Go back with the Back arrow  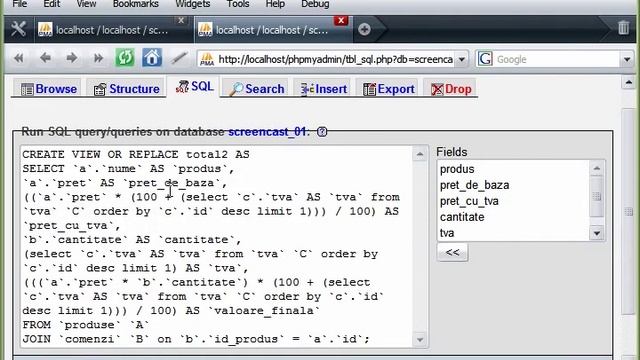[x=45, y=58]
